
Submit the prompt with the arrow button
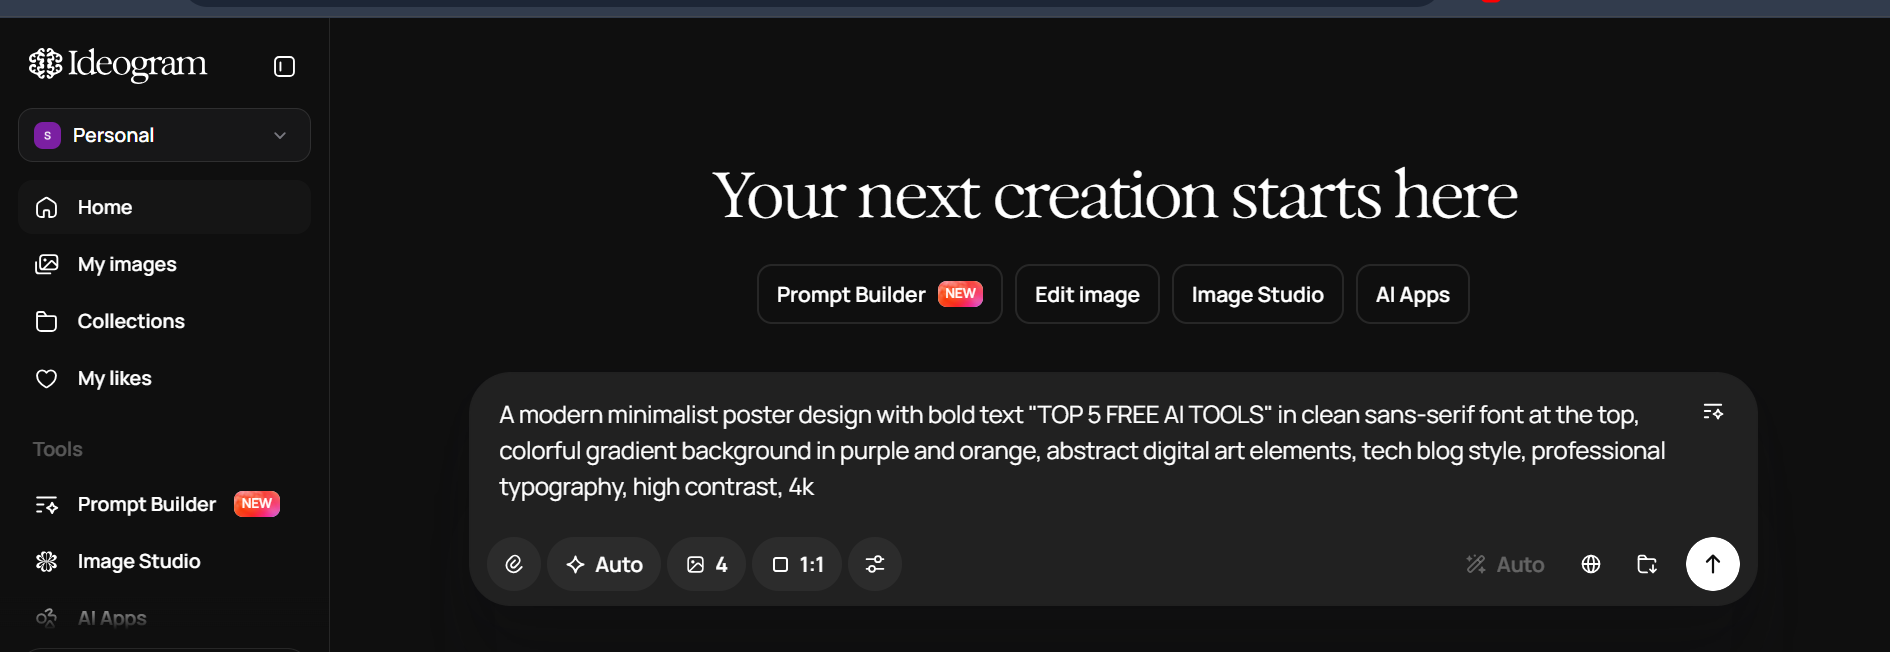pos(1713,564)
